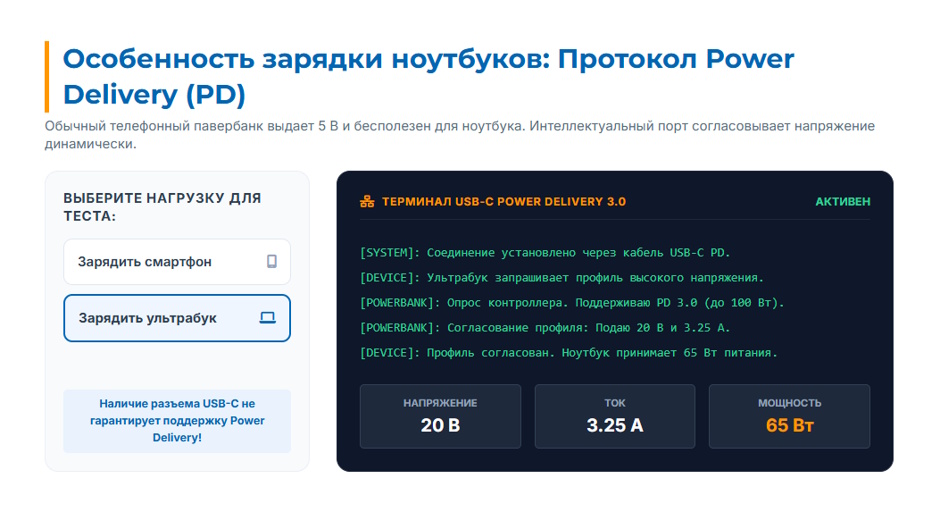Select the 'Зарядить смартфон' load button

click(x=177, y=262)
